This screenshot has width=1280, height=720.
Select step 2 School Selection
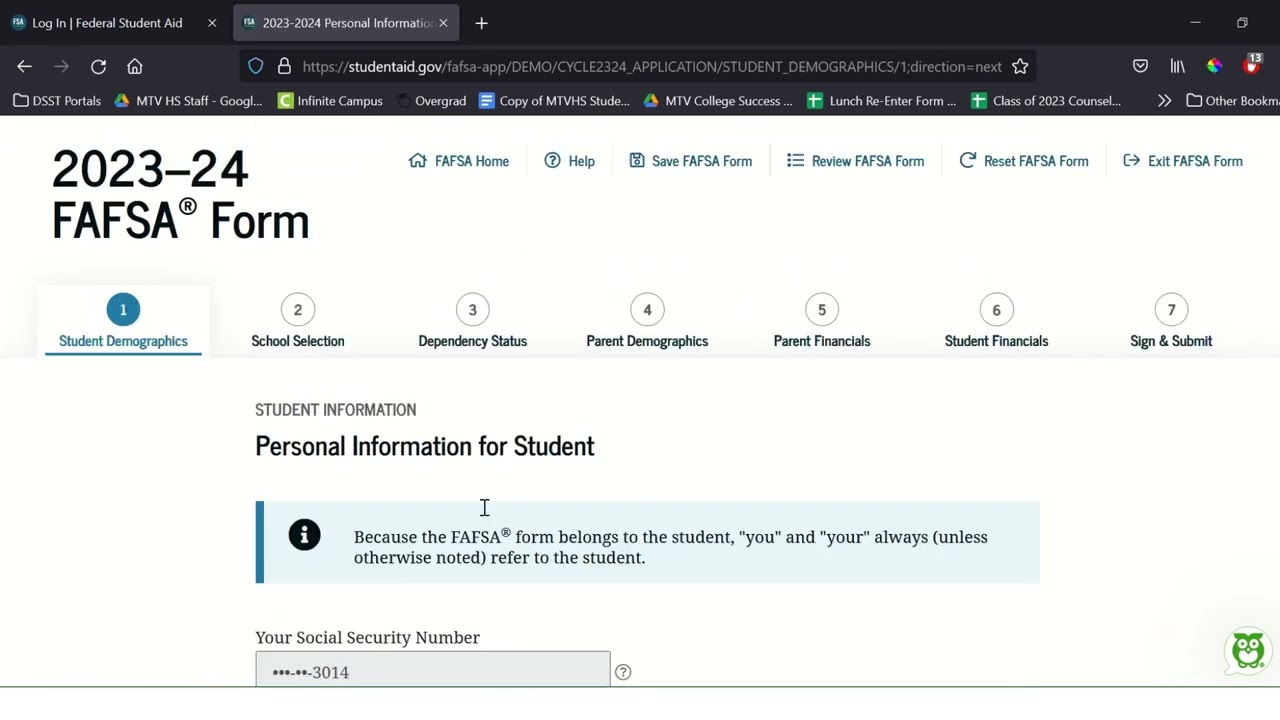click(x=298, y=323)
